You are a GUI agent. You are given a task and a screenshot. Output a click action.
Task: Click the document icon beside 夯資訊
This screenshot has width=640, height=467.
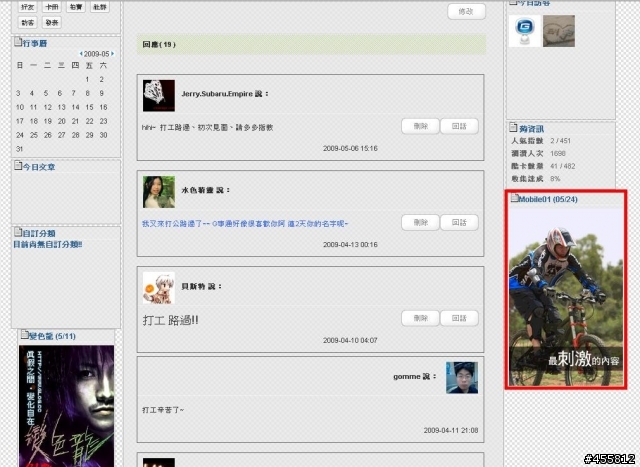[513, 127]
